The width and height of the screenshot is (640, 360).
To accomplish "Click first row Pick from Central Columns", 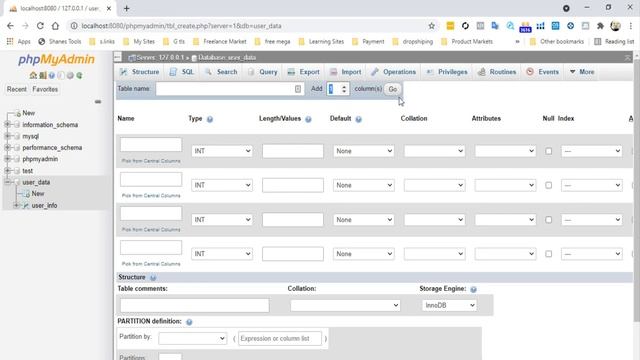I will [151, 161].
